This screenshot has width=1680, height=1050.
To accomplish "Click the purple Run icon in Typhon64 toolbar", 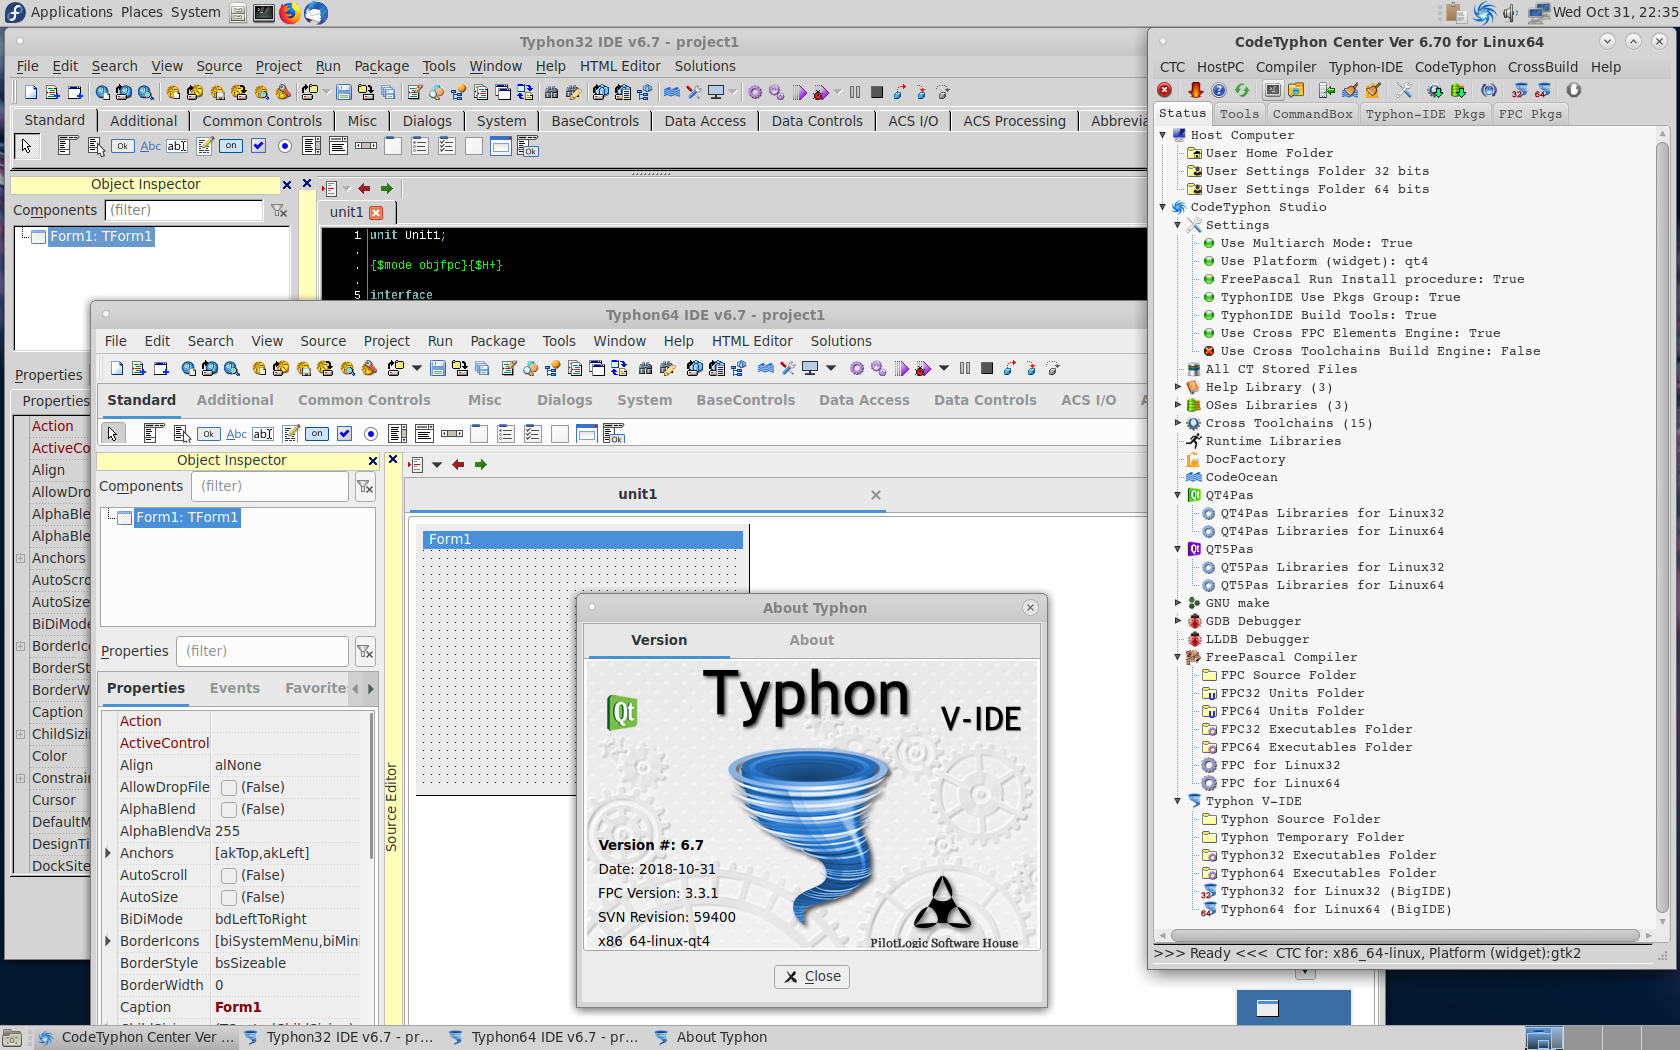I will [x=902, y=368].
